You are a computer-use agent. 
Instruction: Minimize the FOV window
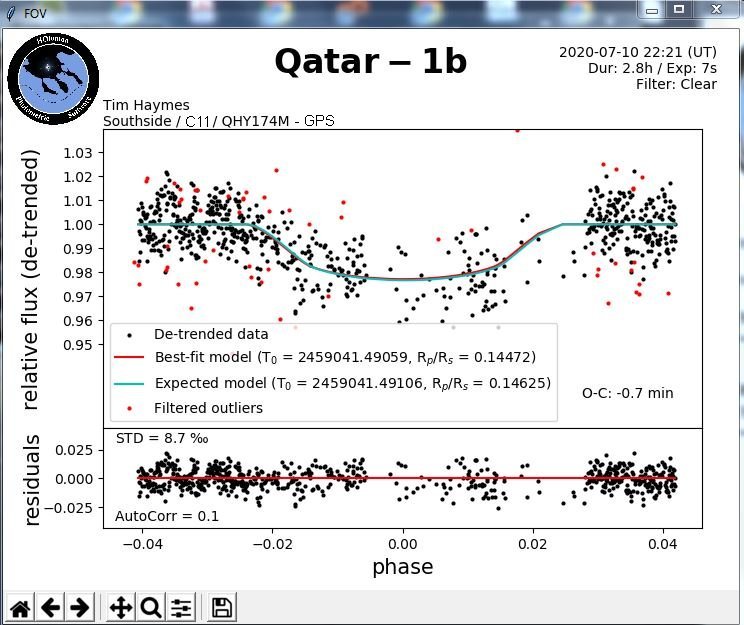coord(651,9)
